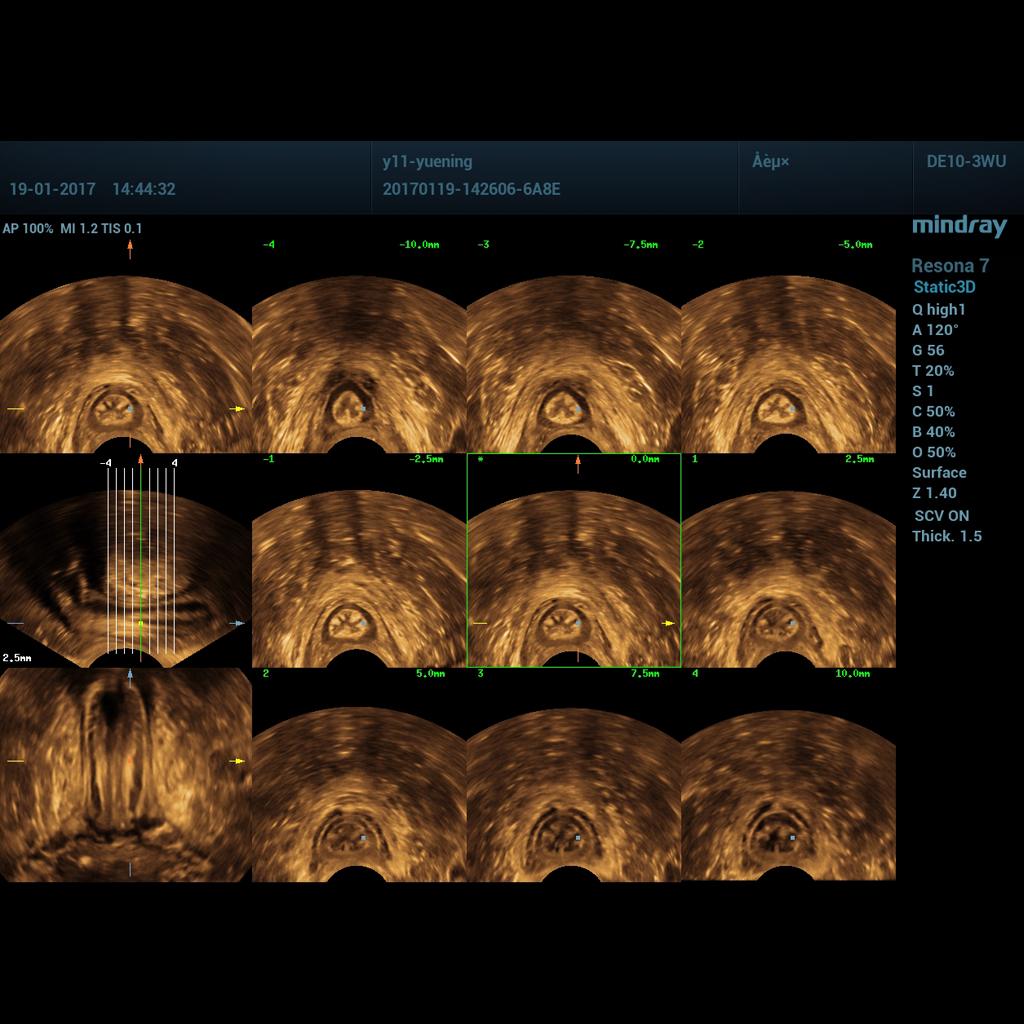This screenshot has width=1024, height=1024.
Task: Click the green center slice line
Action: tap(141, 560)
